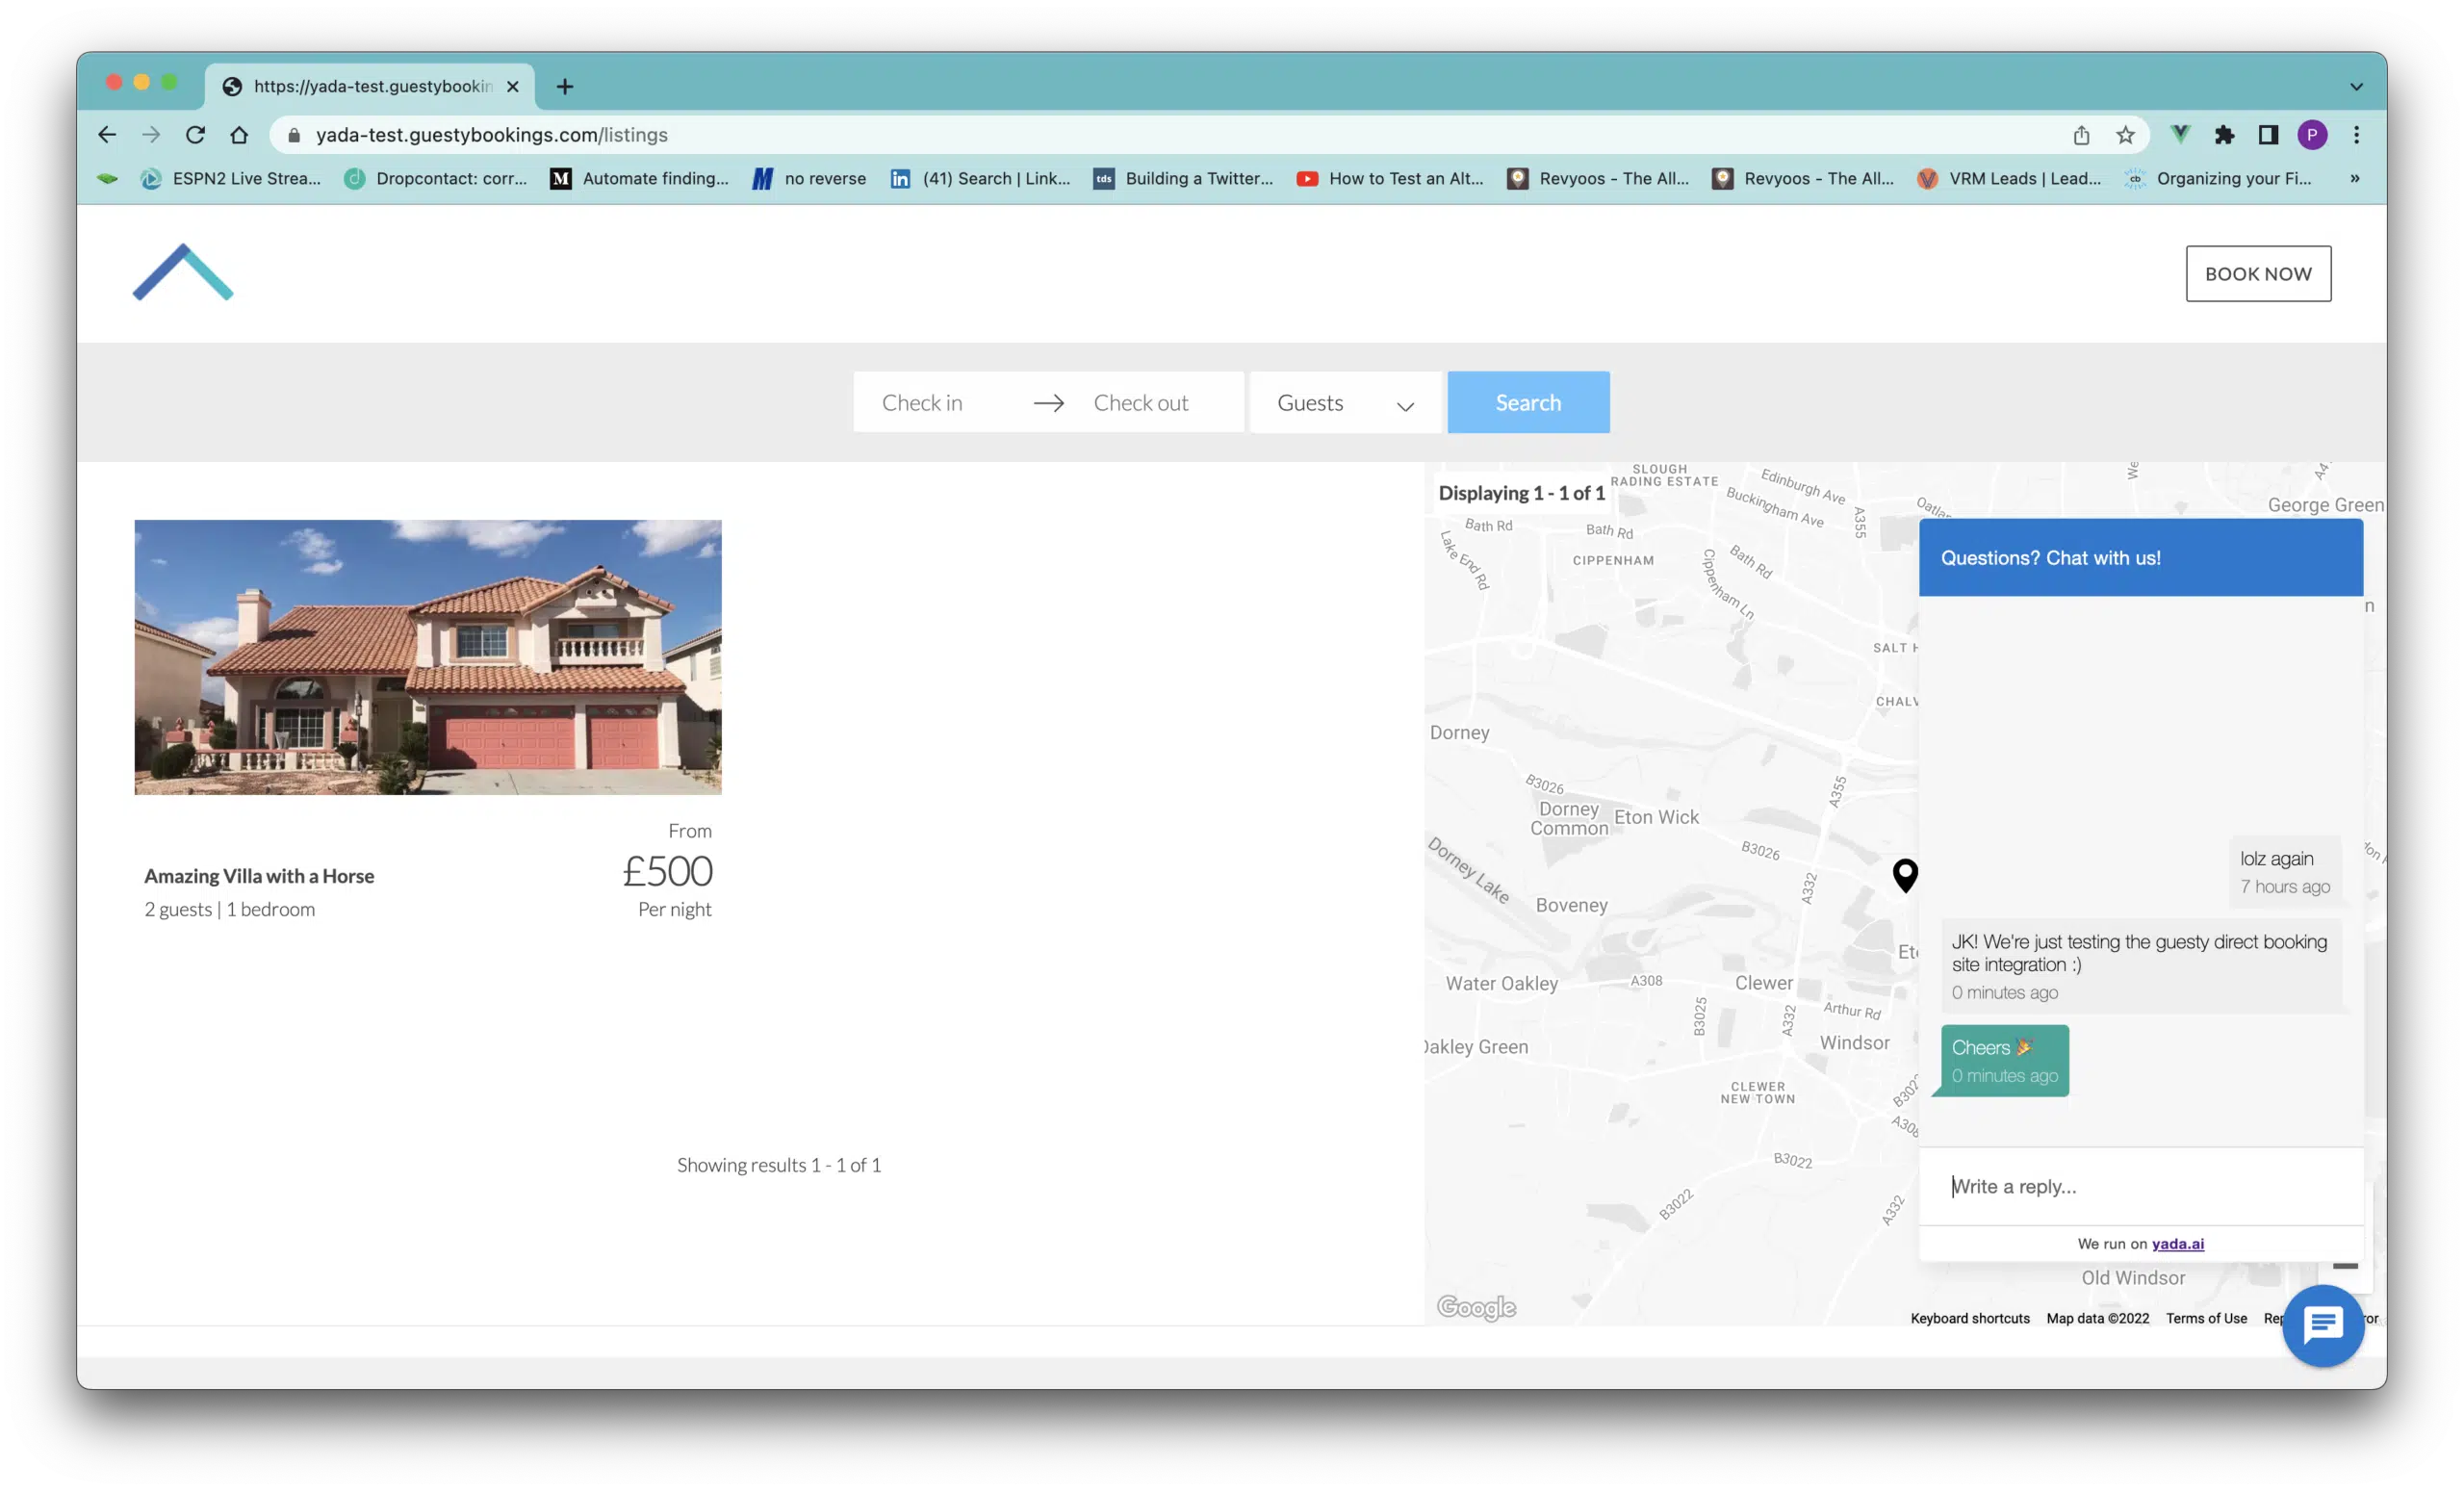Open the How to Test an Alt YouTube bookmark

click(x=1390, y=178)
